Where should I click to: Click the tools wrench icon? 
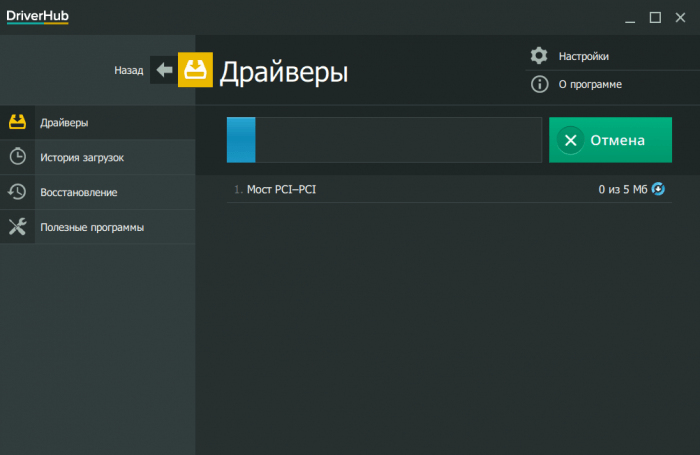[17, 226]
